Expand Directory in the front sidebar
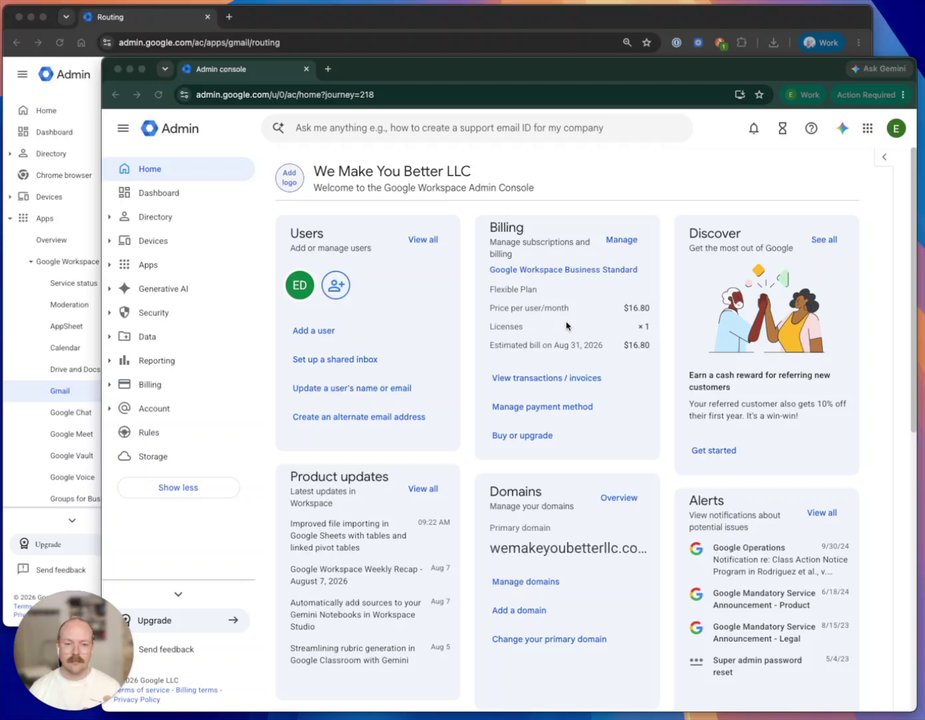This screenshot has width=925, height=720. [x=109, y=217]
